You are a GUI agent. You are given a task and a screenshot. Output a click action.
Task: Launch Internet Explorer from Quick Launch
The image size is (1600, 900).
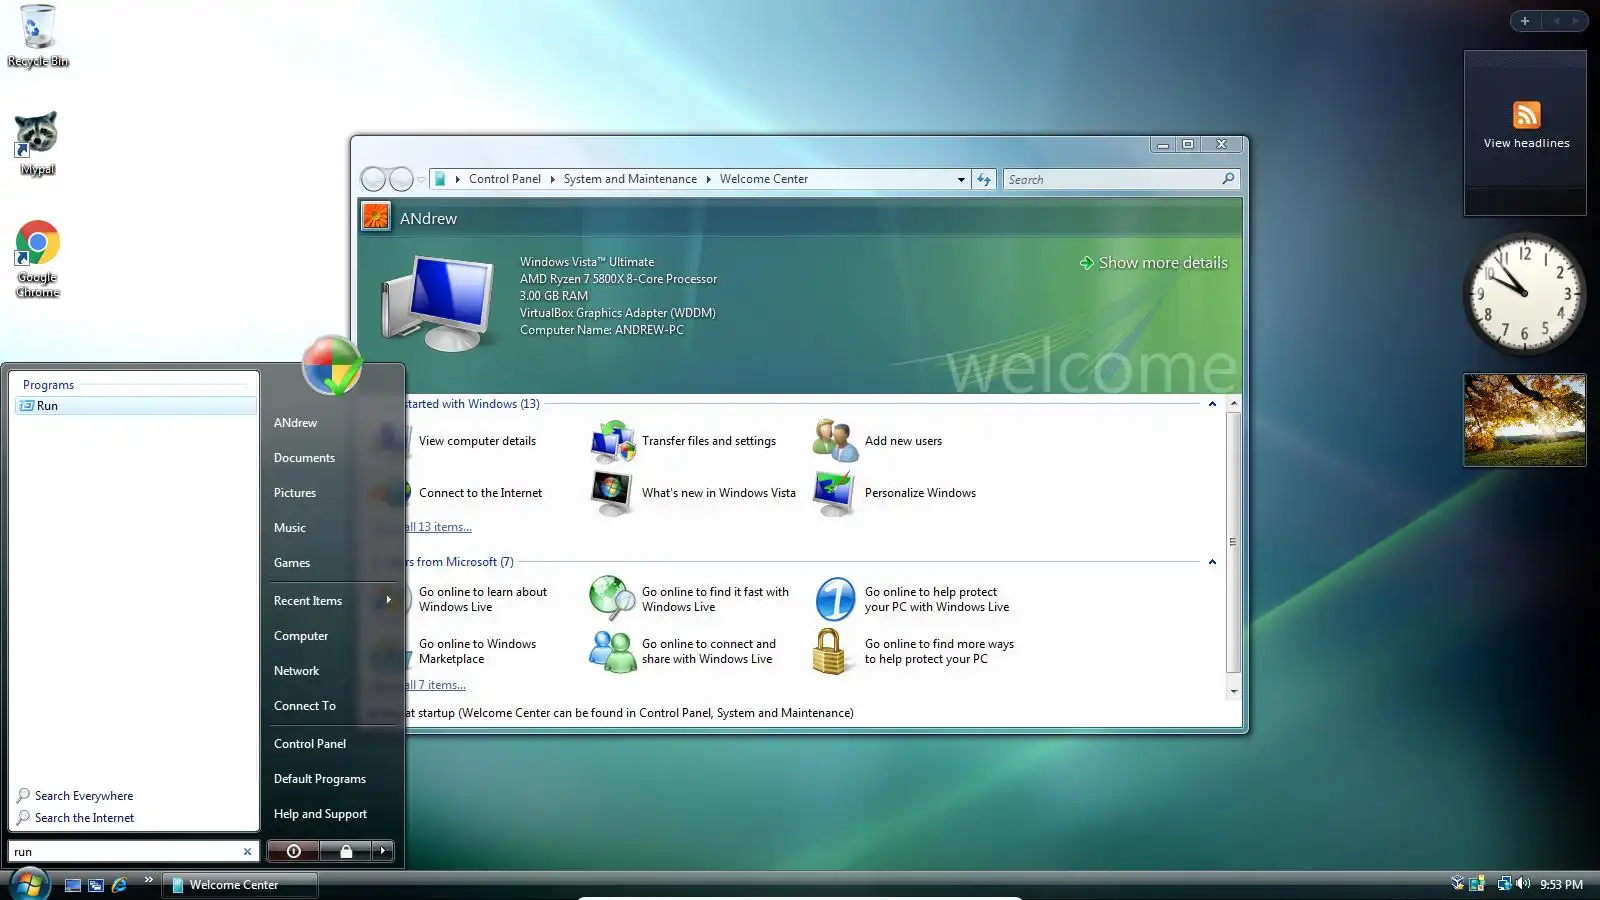tap(119, 885)
